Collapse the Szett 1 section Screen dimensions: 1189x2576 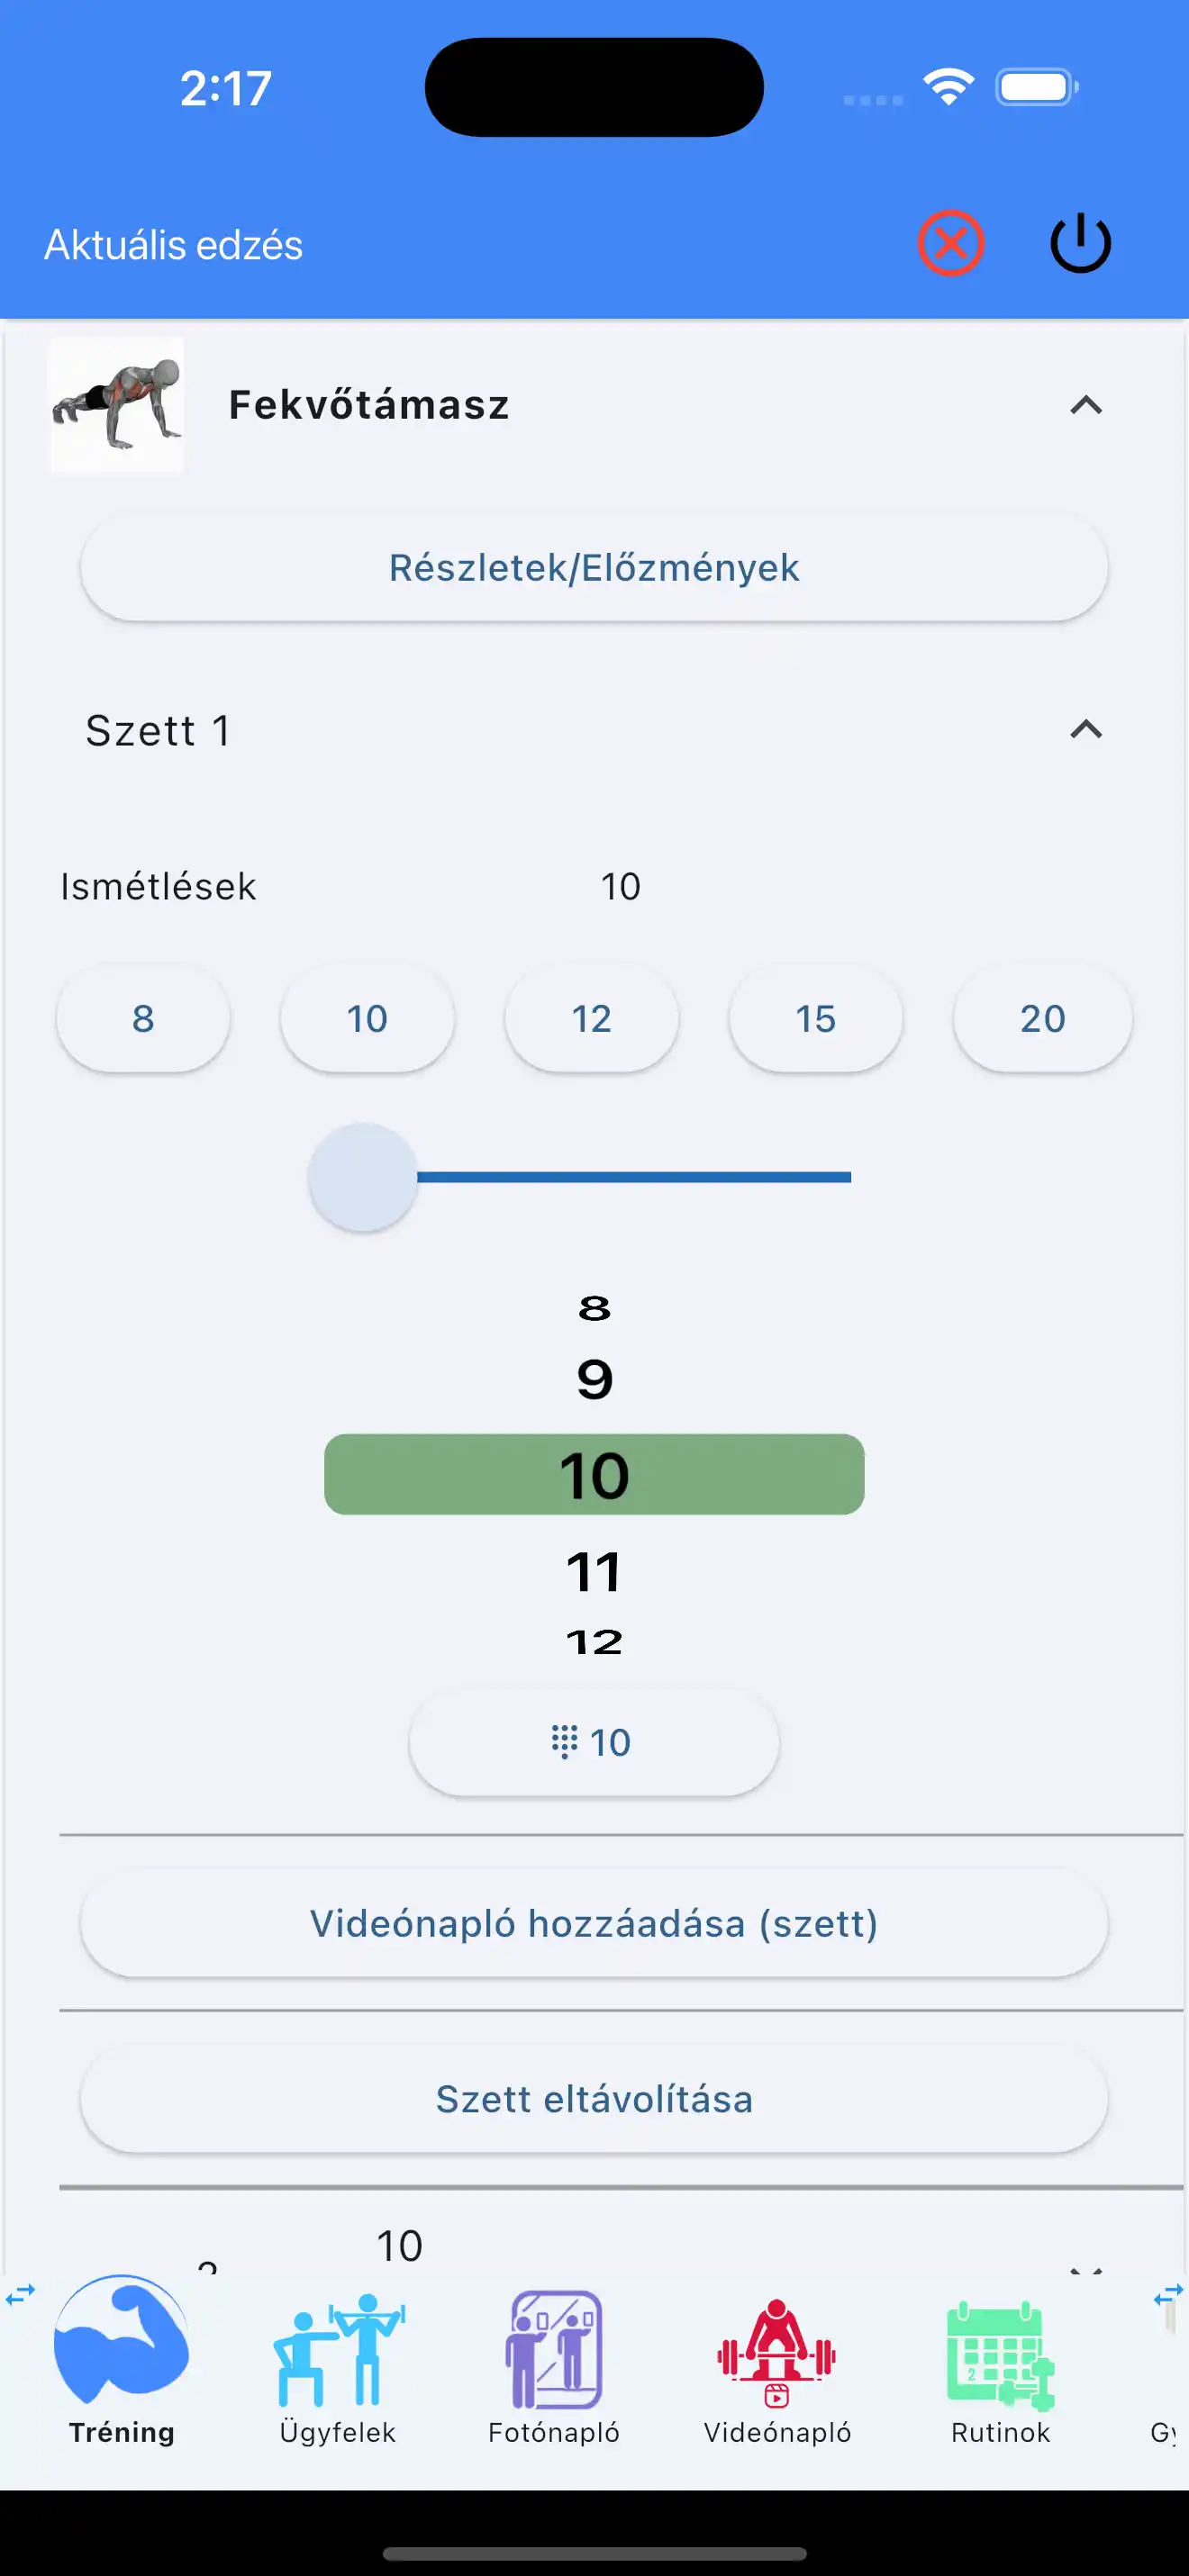1085,730
